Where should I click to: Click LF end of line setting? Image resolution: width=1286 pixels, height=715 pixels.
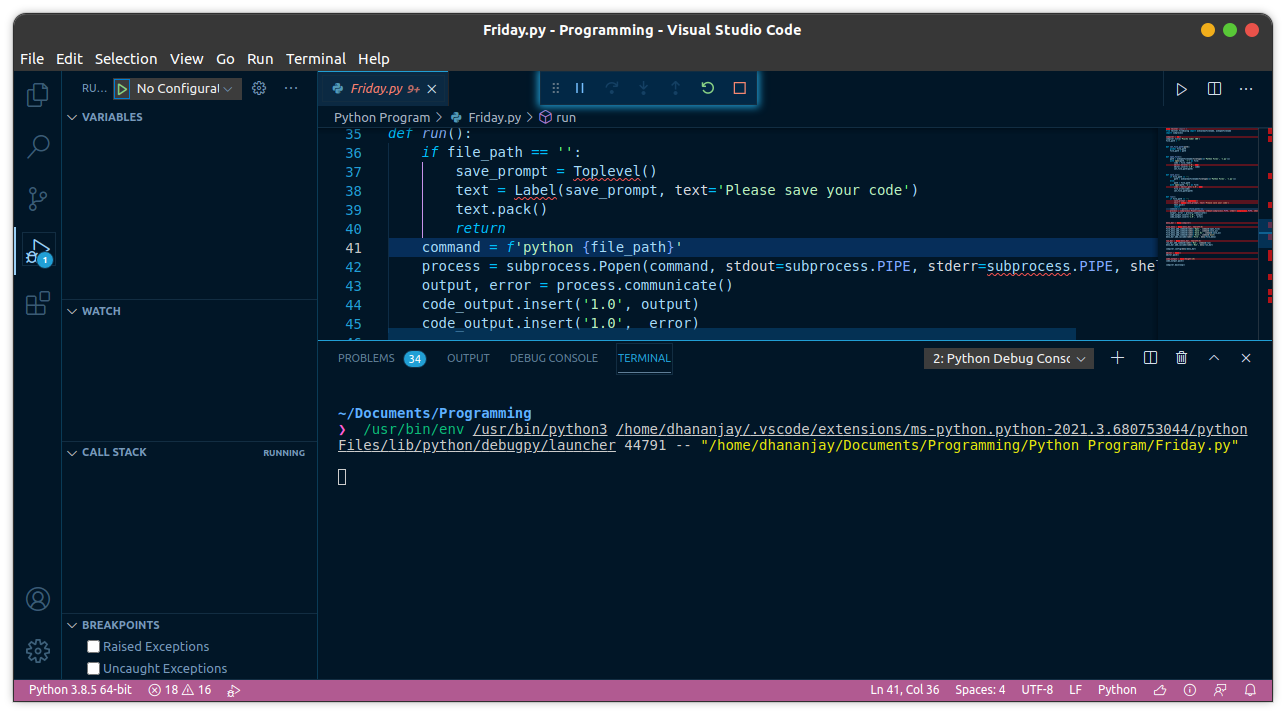pos(1075,690)
